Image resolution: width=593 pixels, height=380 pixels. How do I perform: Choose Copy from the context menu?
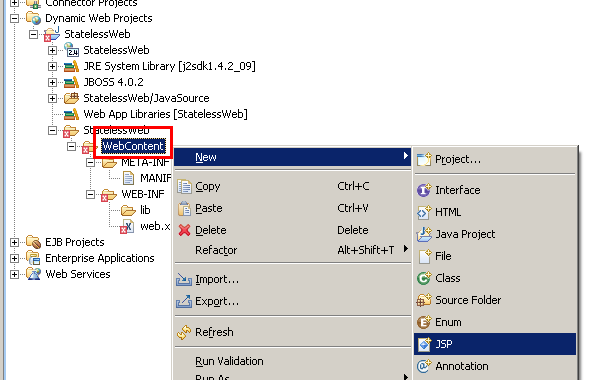(292, 186)
